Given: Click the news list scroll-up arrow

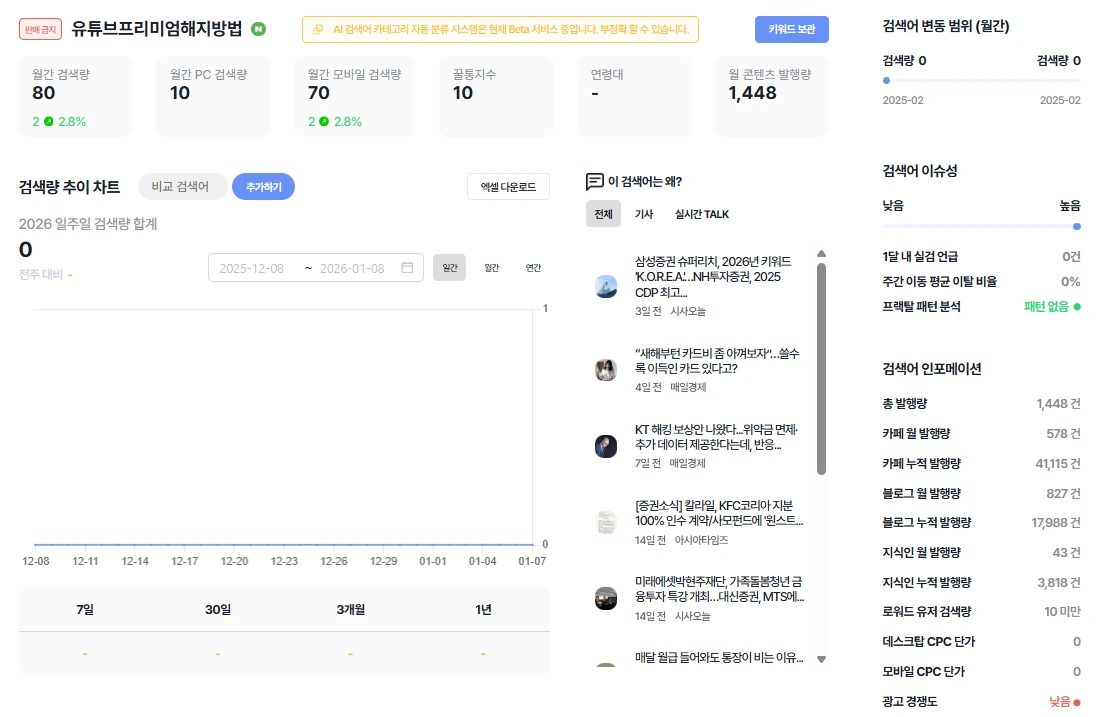Looking at the screenshot, I should (x=821, y=254).
